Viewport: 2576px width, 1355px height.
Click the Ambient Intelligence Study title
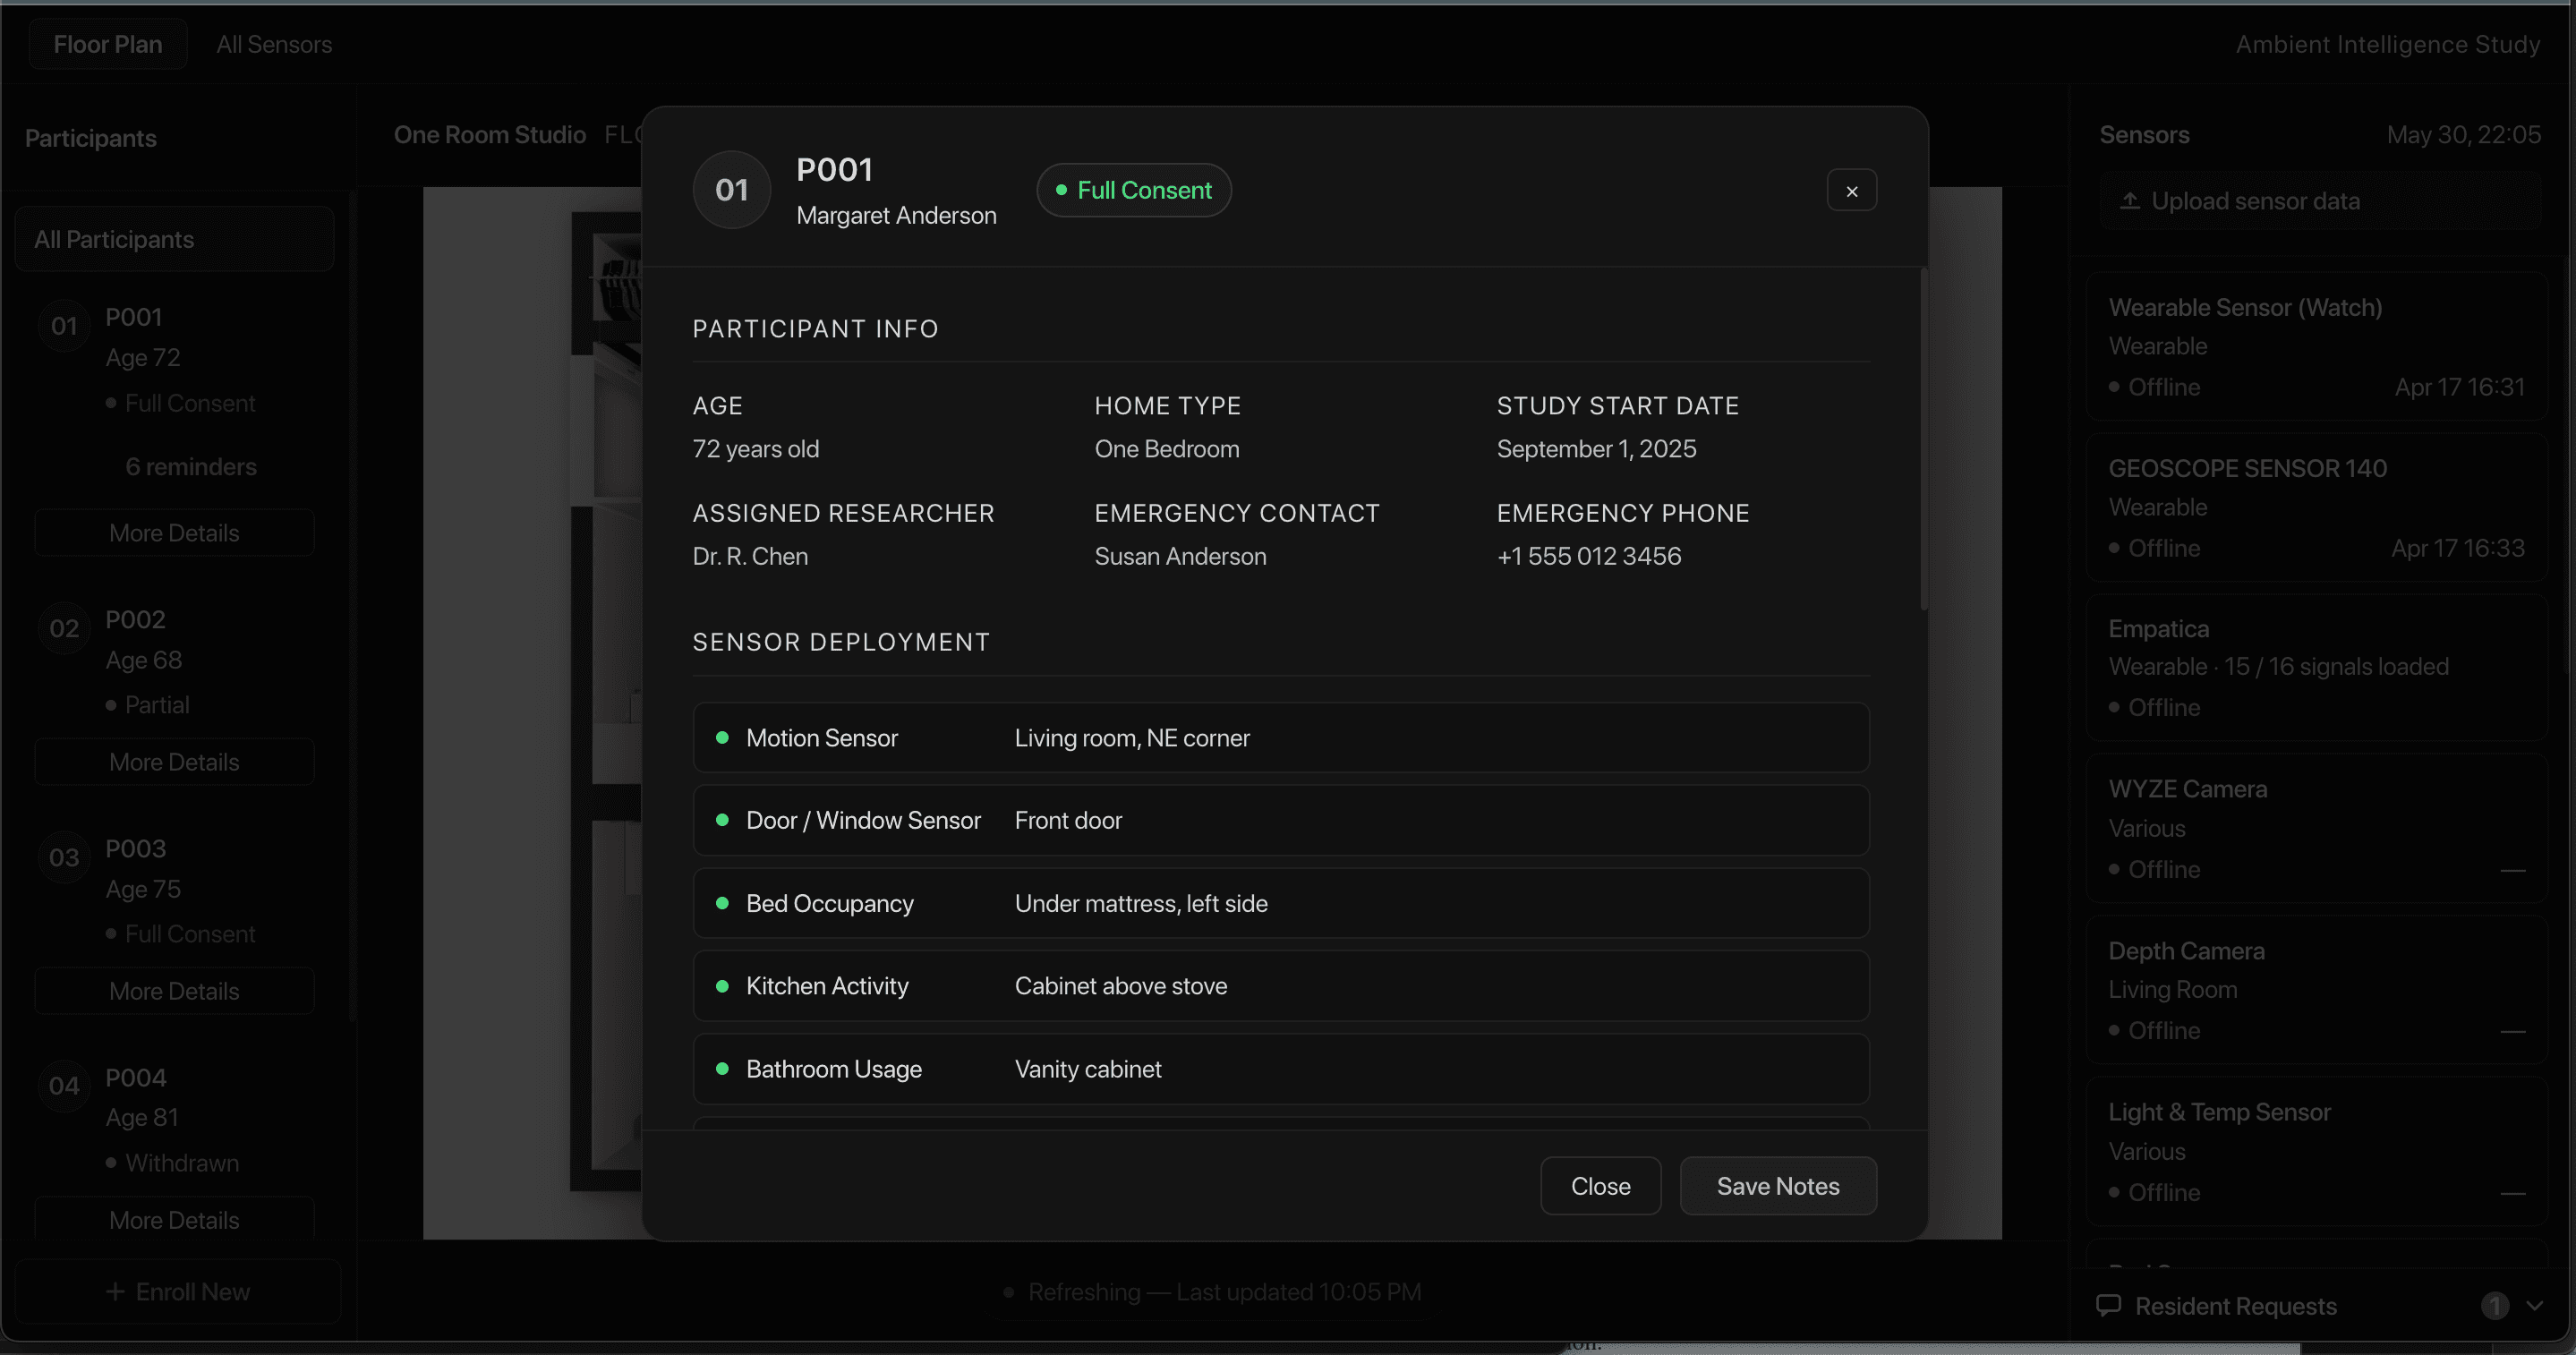point(2387,44)
